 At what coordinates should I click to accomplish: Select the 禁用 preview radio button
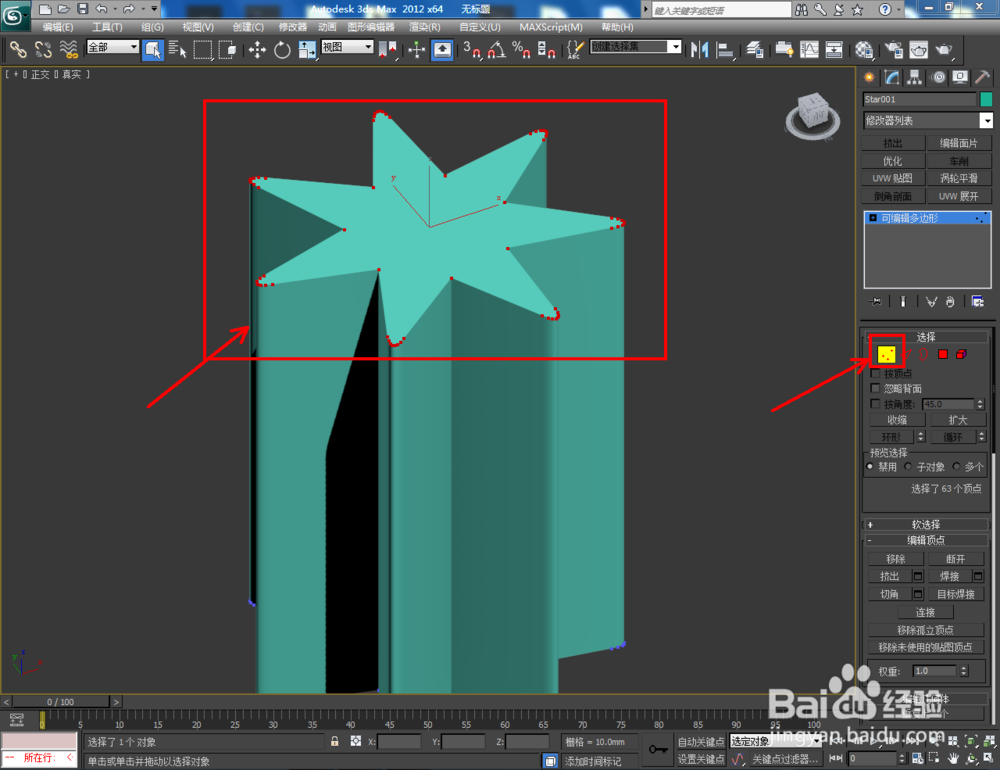pyautogui.click(x=870, y=466)
